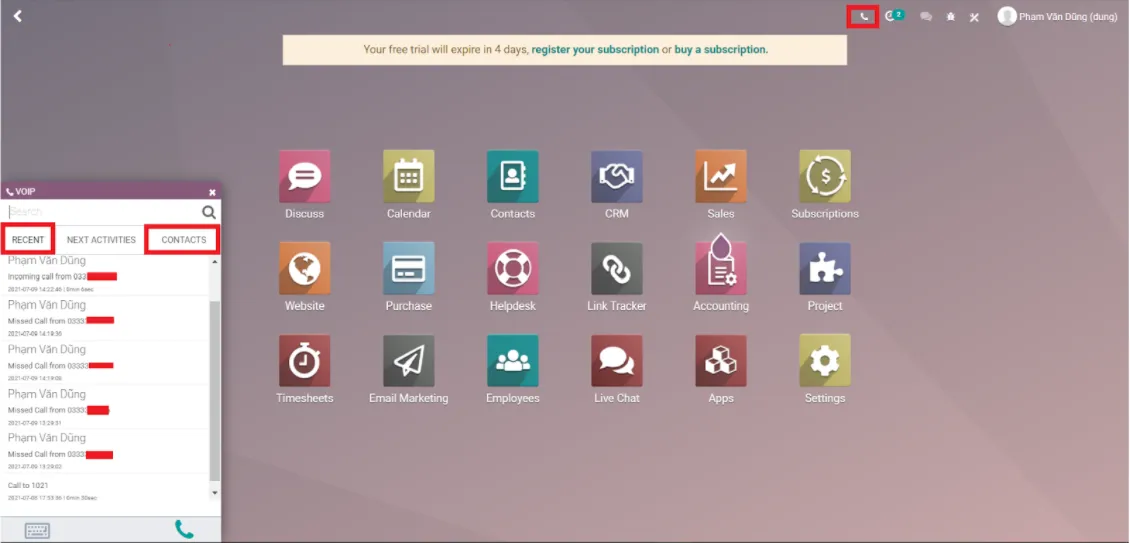Close the VOIP panel
Image resolution: width=1130 pixels, height=543 pixels.
213,192
